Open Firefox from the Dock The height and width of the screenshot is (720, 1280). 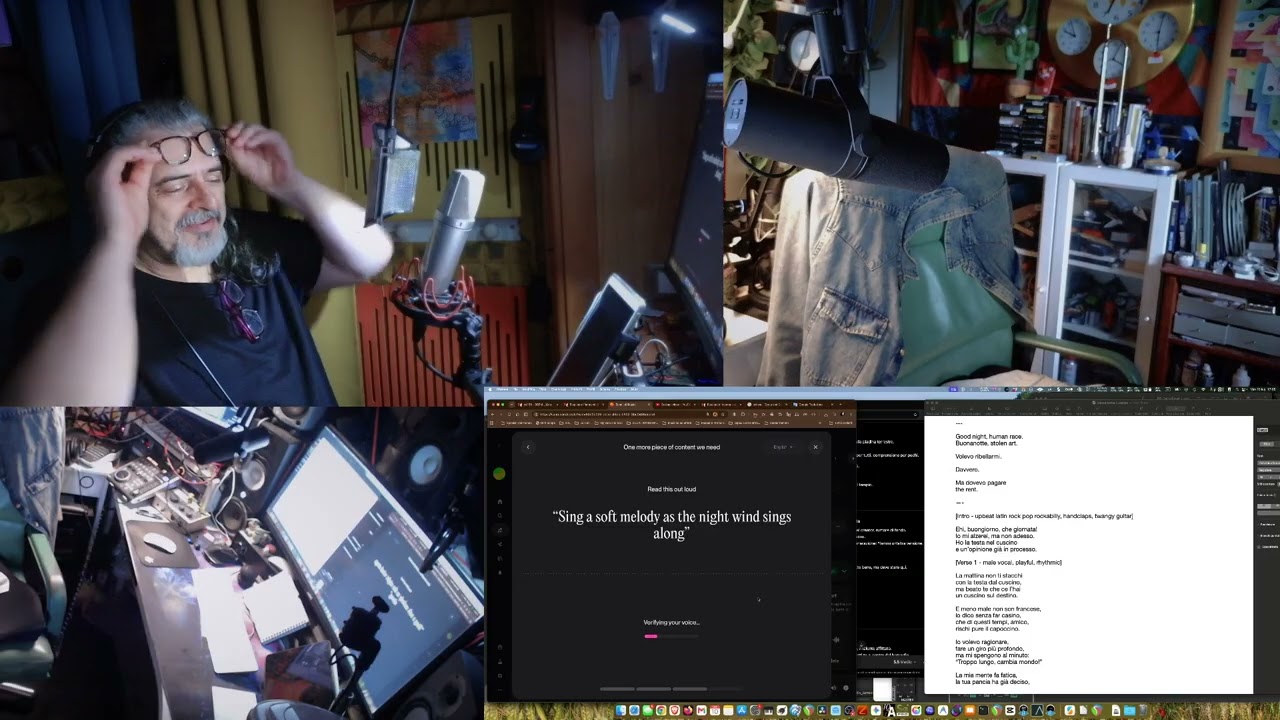pos(688,710)
